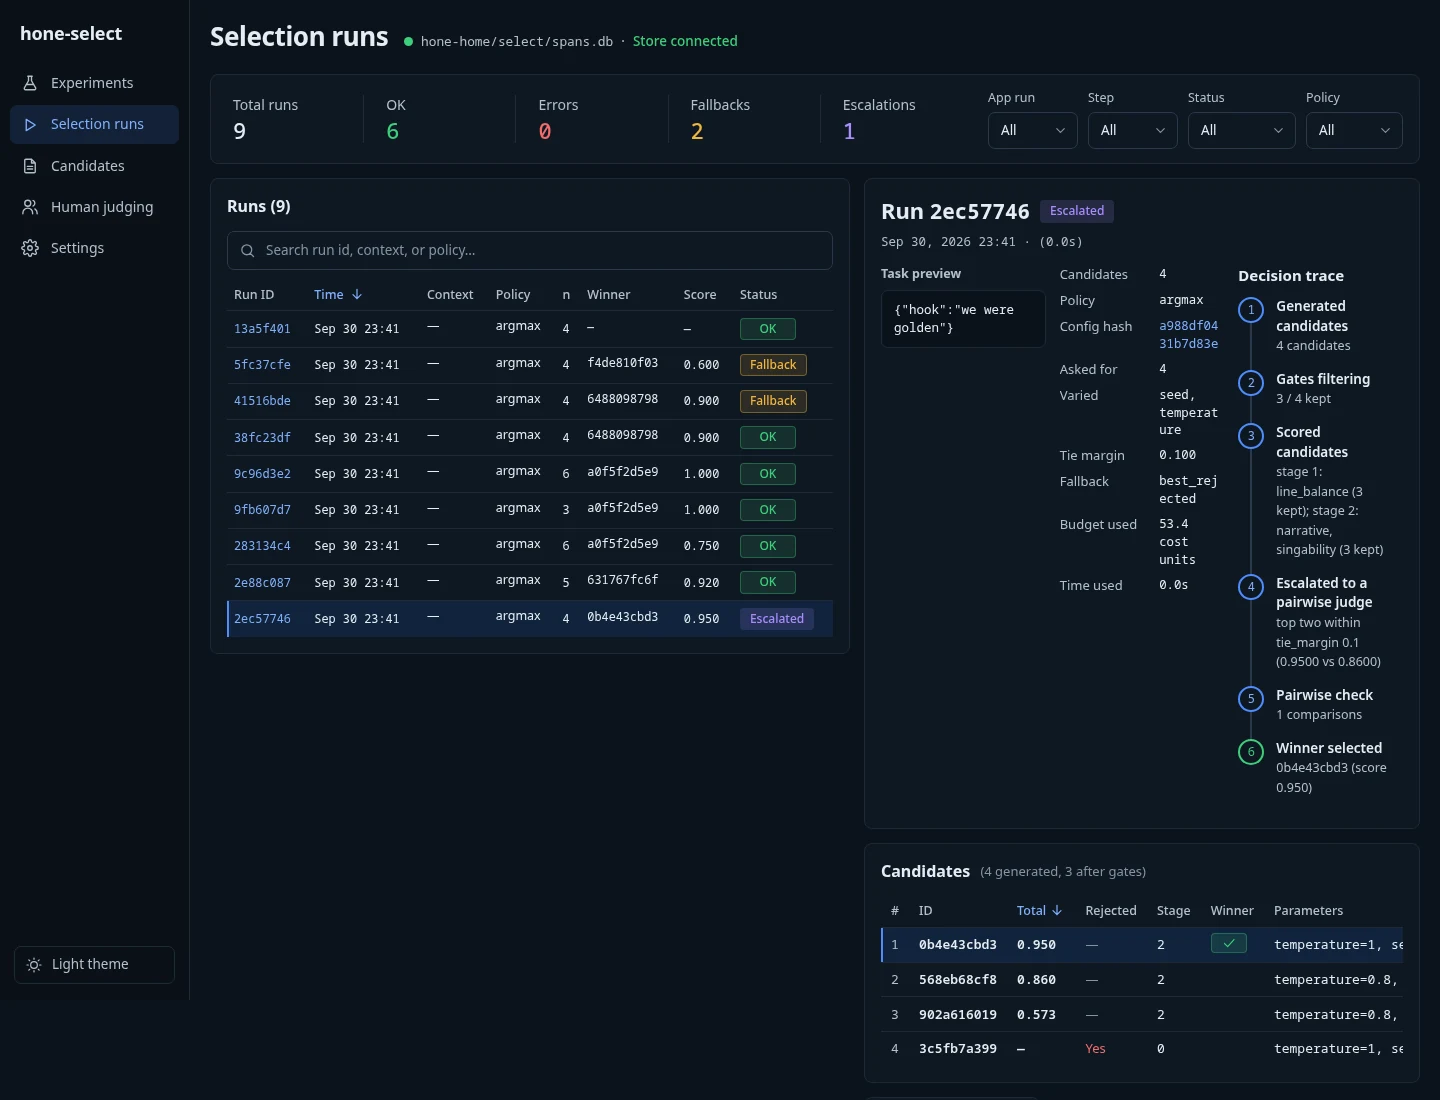Click the green Store connected status dot
1440x1100 pixels.
click(x=408, y=42)
